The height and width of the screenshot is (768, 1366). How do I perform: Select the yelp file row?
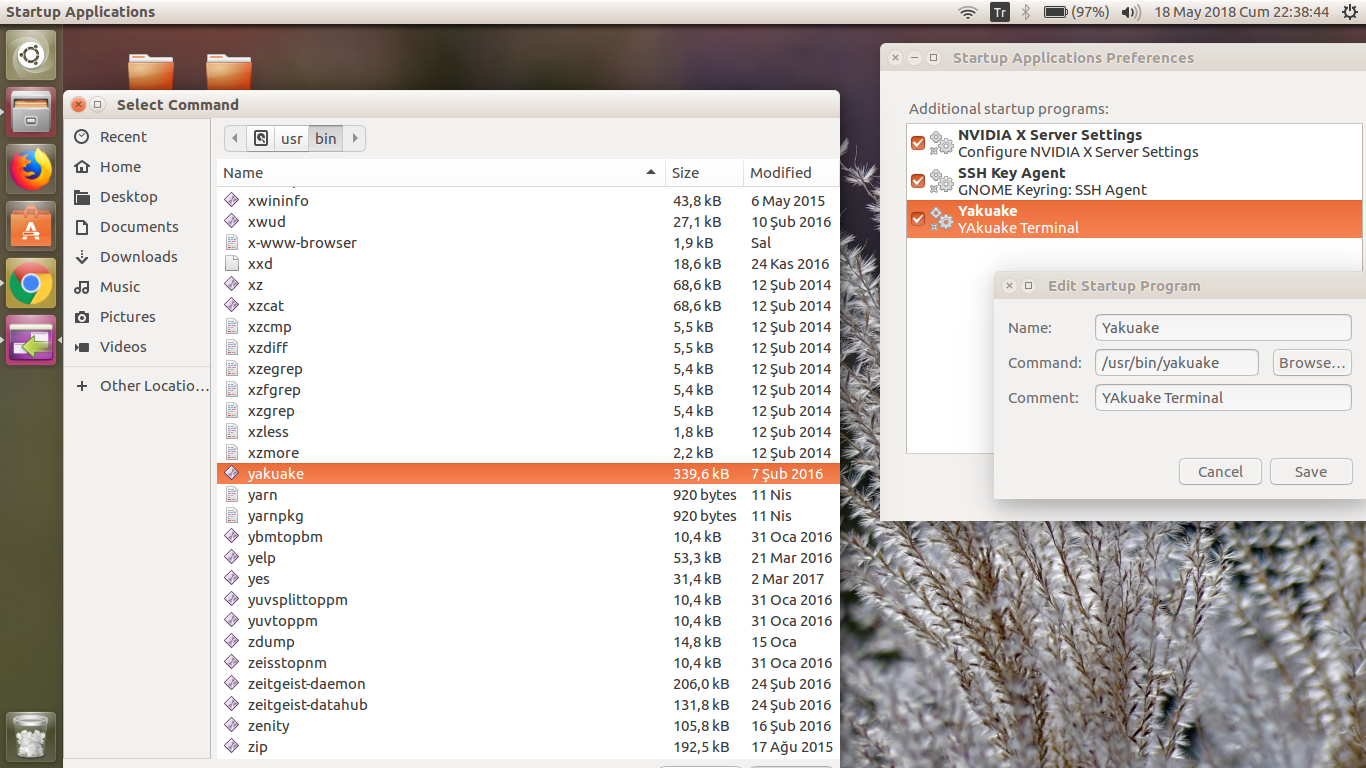[527, 558]
